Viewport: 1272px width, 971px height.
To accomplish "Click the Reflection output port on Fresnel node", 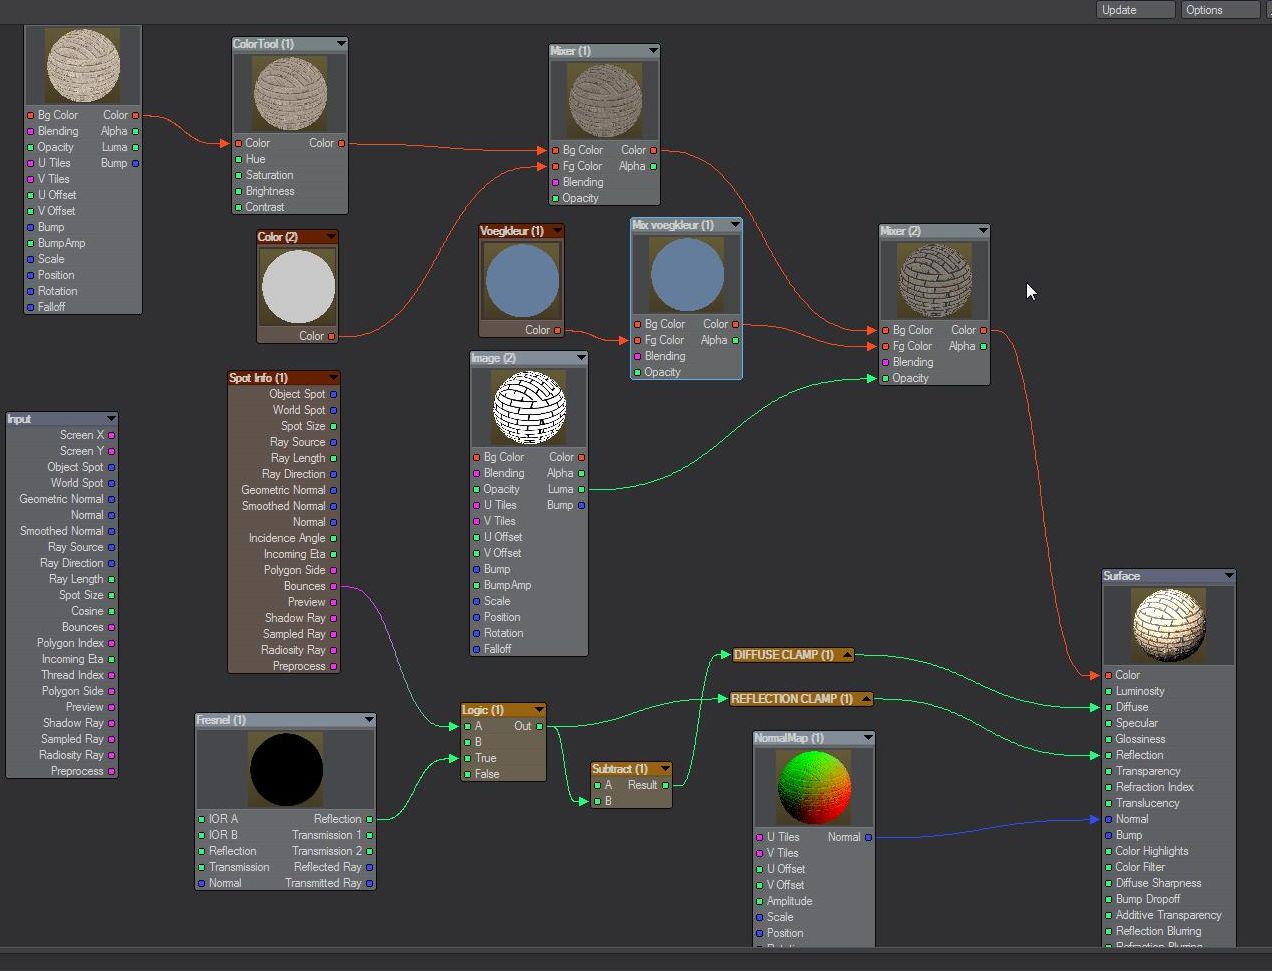I will point(370,819).
